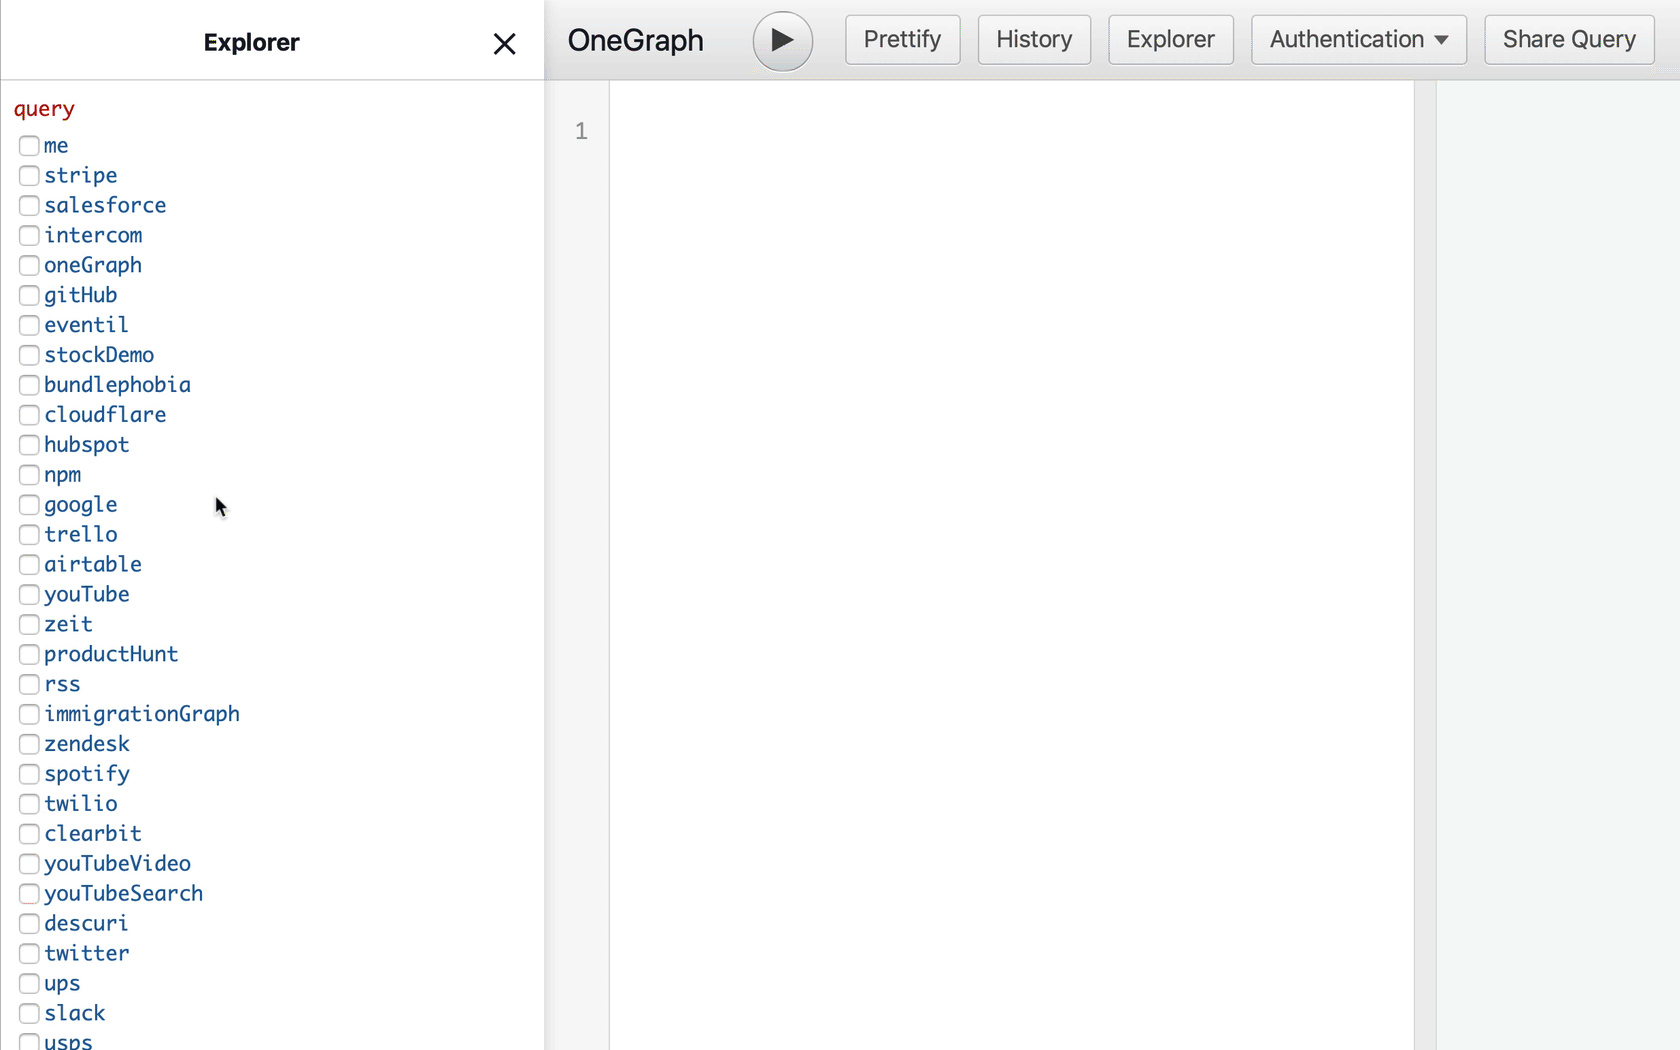
Task: Check the trello field checkbox
Action: 29,535
